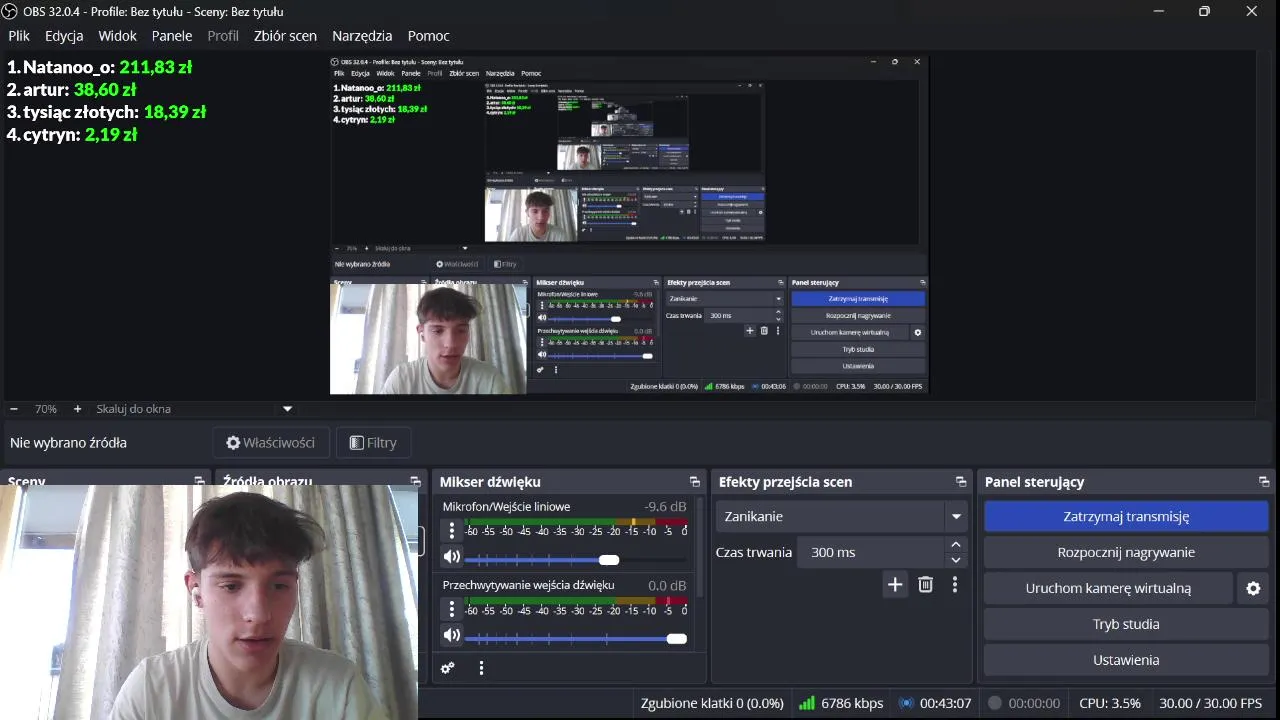Click 30.00 / 30.00 FPS status
Screen dimensions: 1280x720
coord(1211,703)
